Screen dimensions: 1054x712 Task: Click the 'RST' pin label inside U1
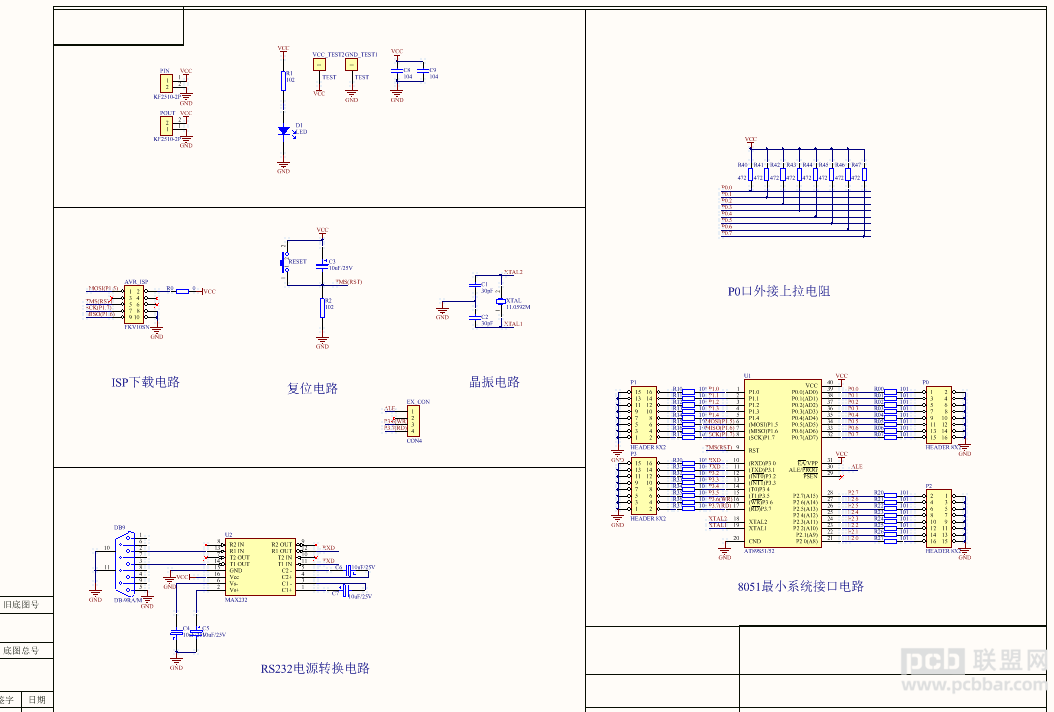click(754, 450)
